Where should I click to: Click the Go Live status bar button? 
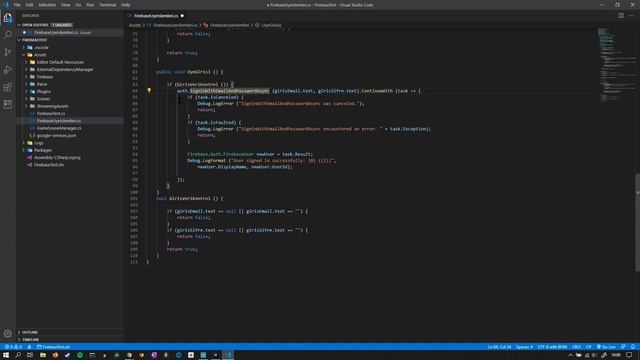[x=606, y=347]
